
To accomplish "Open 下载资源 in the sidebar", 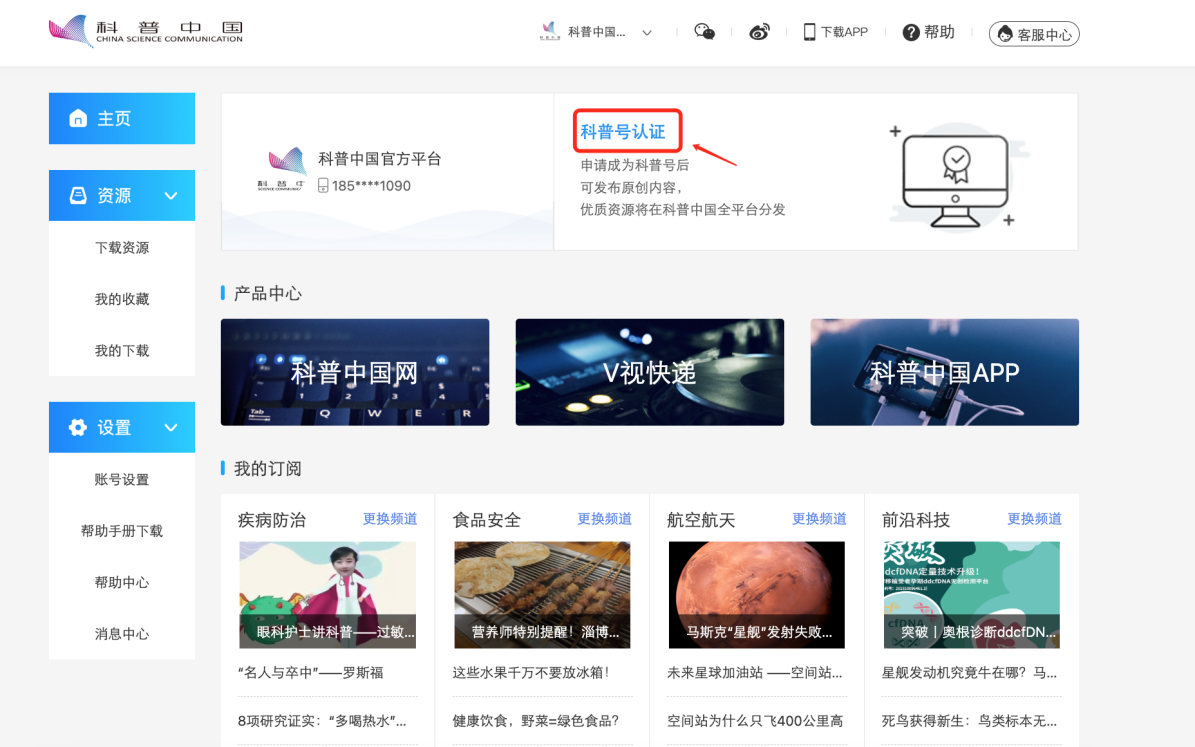I will [x=122, y=247].
